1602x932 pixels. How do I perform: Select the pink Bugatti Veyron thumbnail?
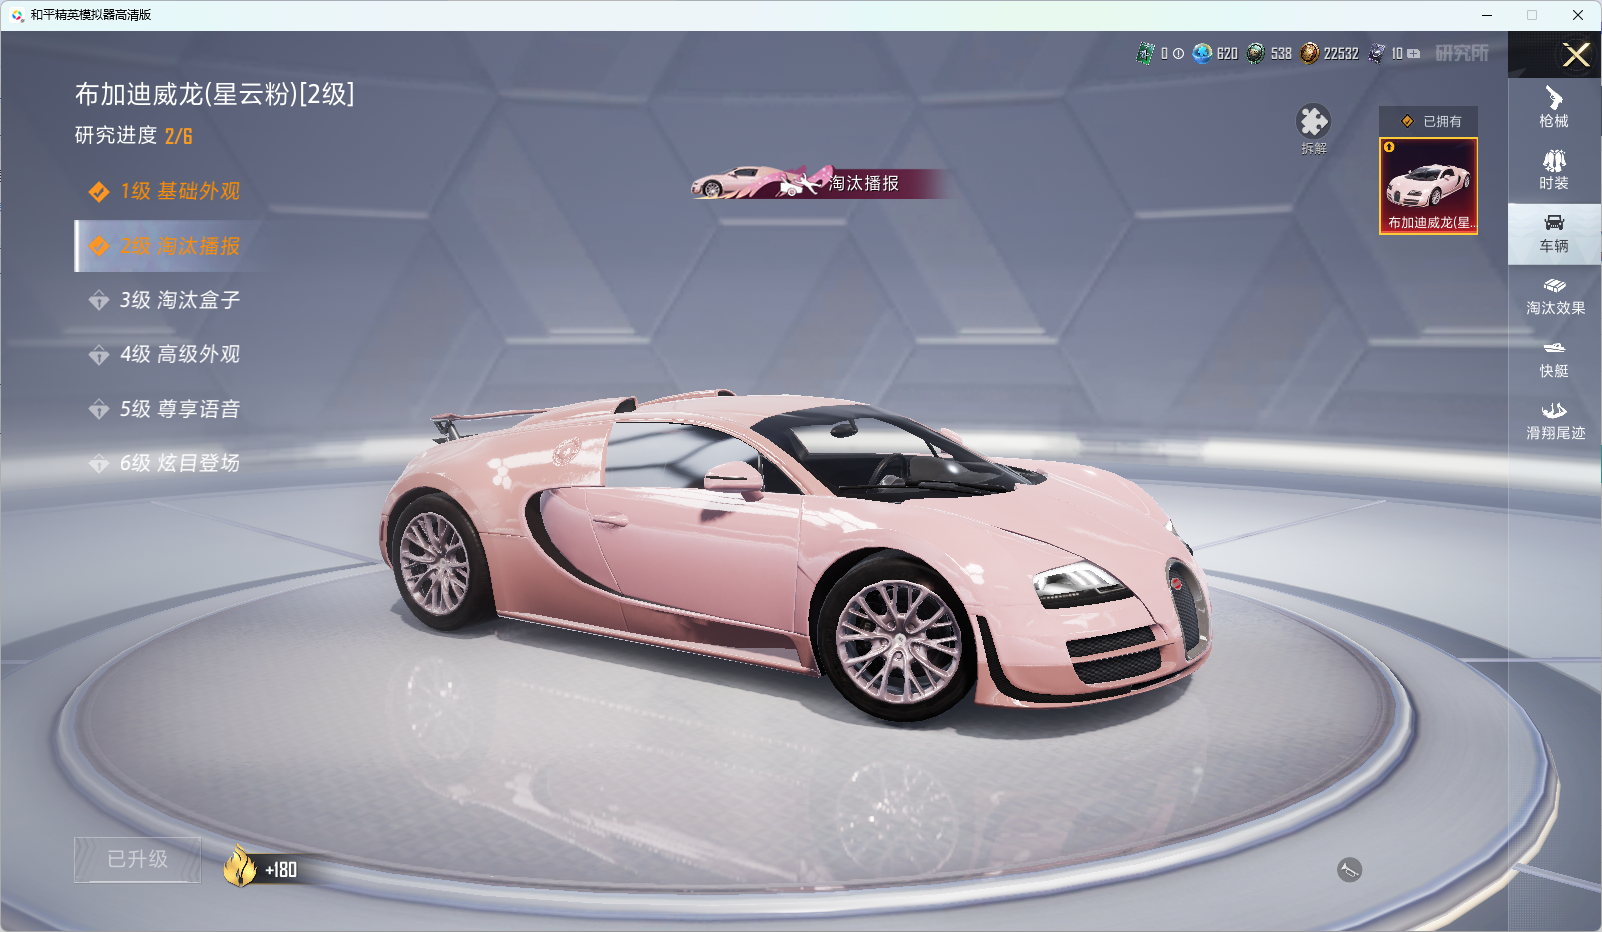pyautogui.click(x=1428, y=186)
